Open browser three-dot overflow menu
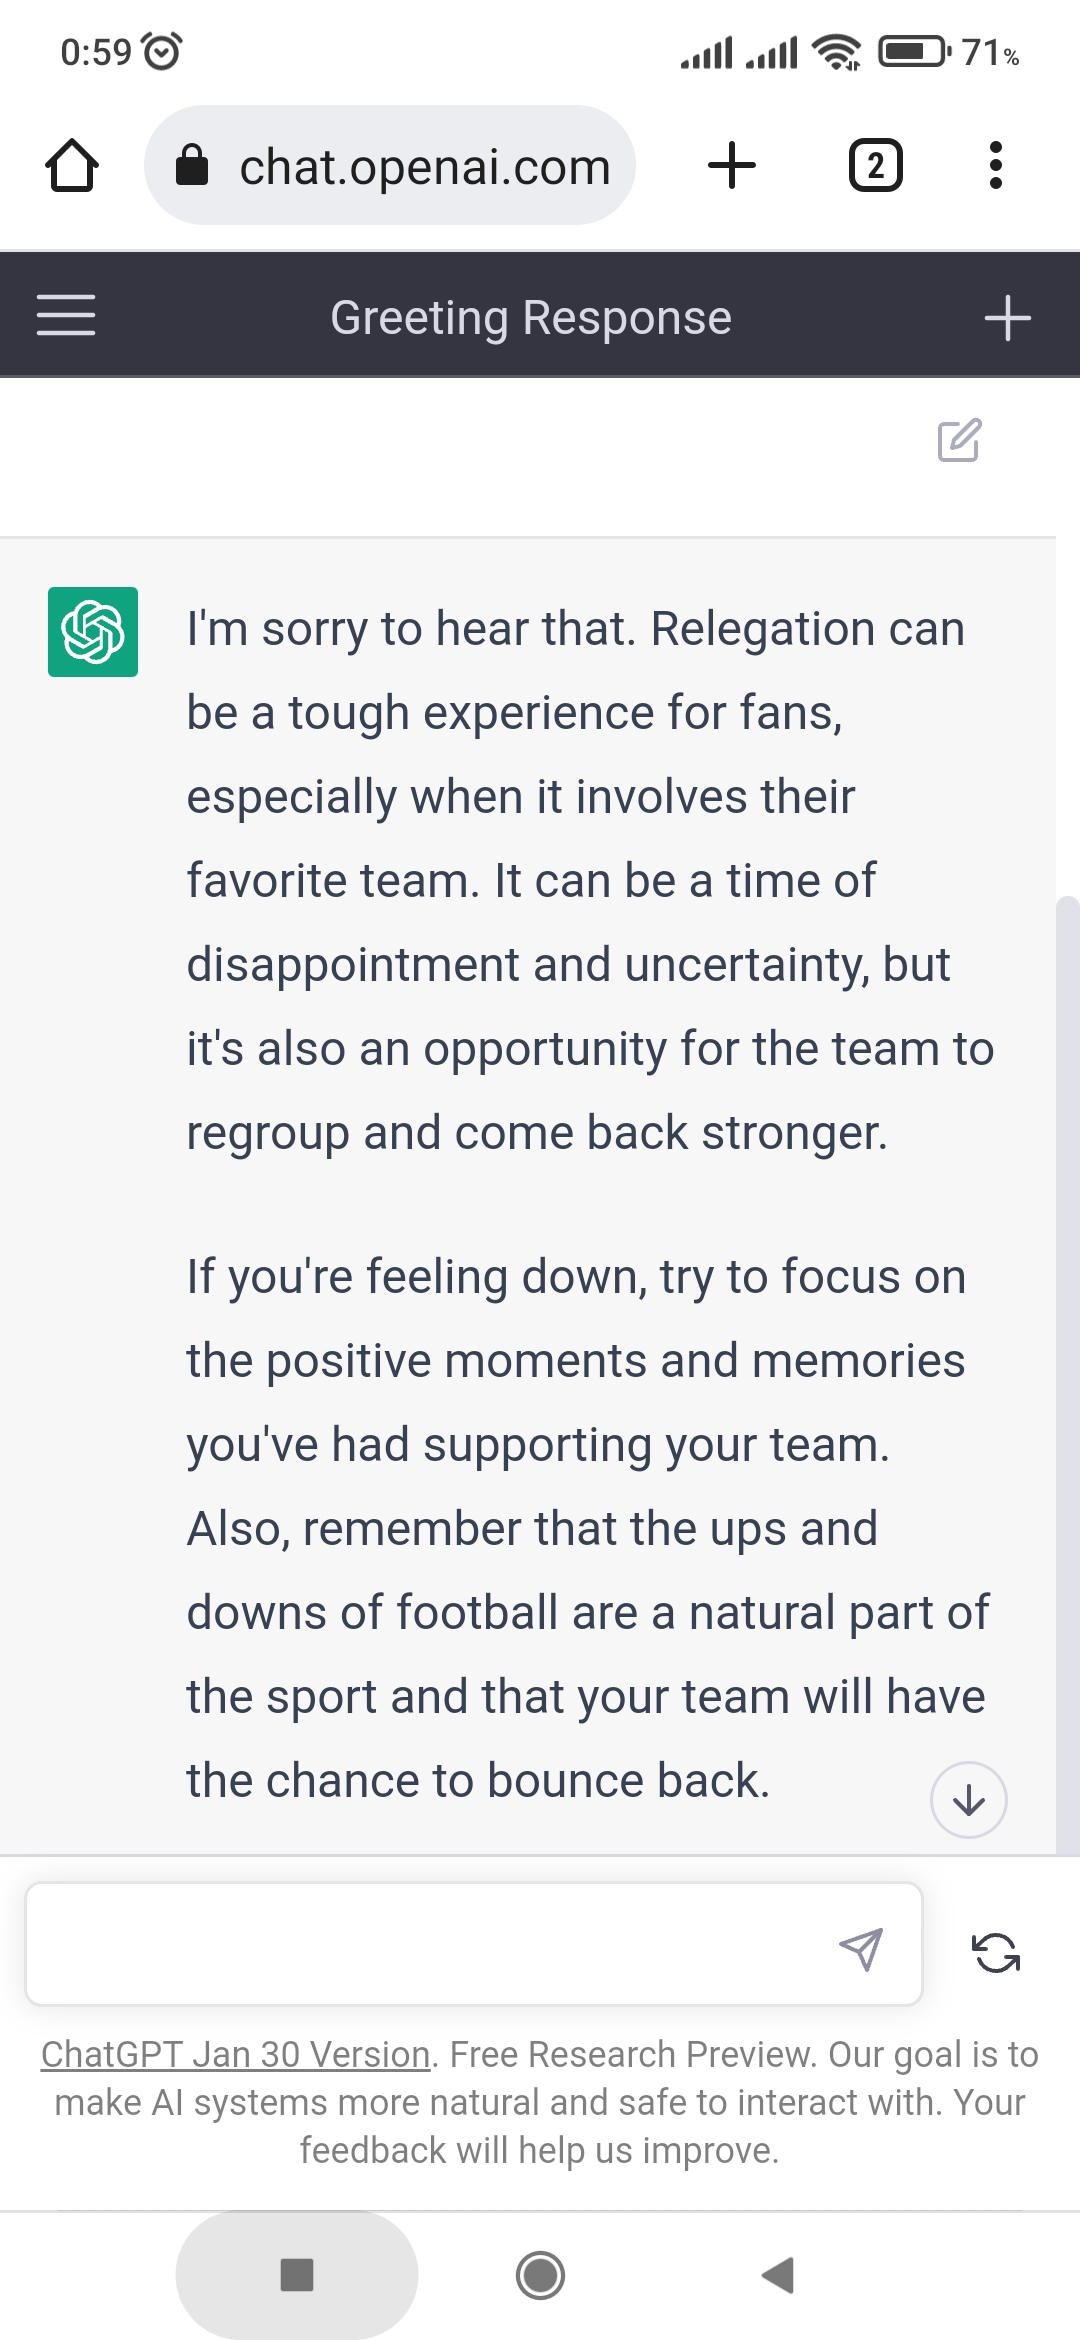This screenshot has height=2340, width=1080. tap(995, 166)
